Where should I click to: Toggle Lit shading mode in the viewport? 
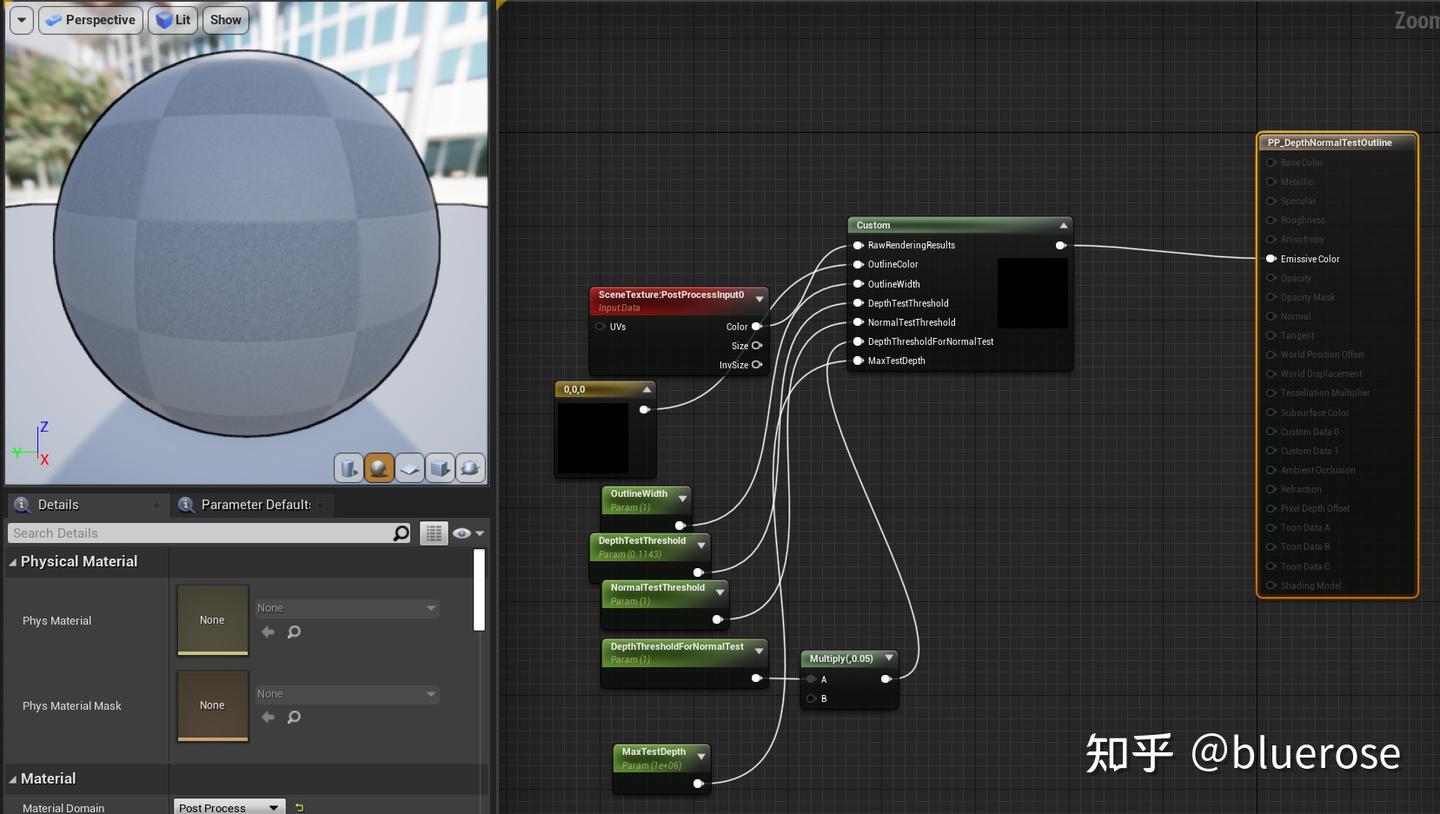pos(172,19)
